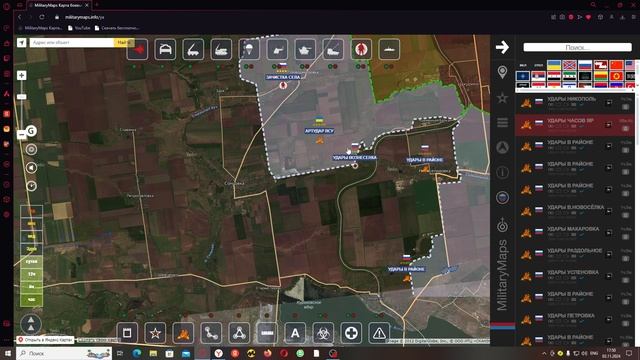Open the list menu panel in sidebar
Viewport: 640px width, 360px height.
coord(502,122)
